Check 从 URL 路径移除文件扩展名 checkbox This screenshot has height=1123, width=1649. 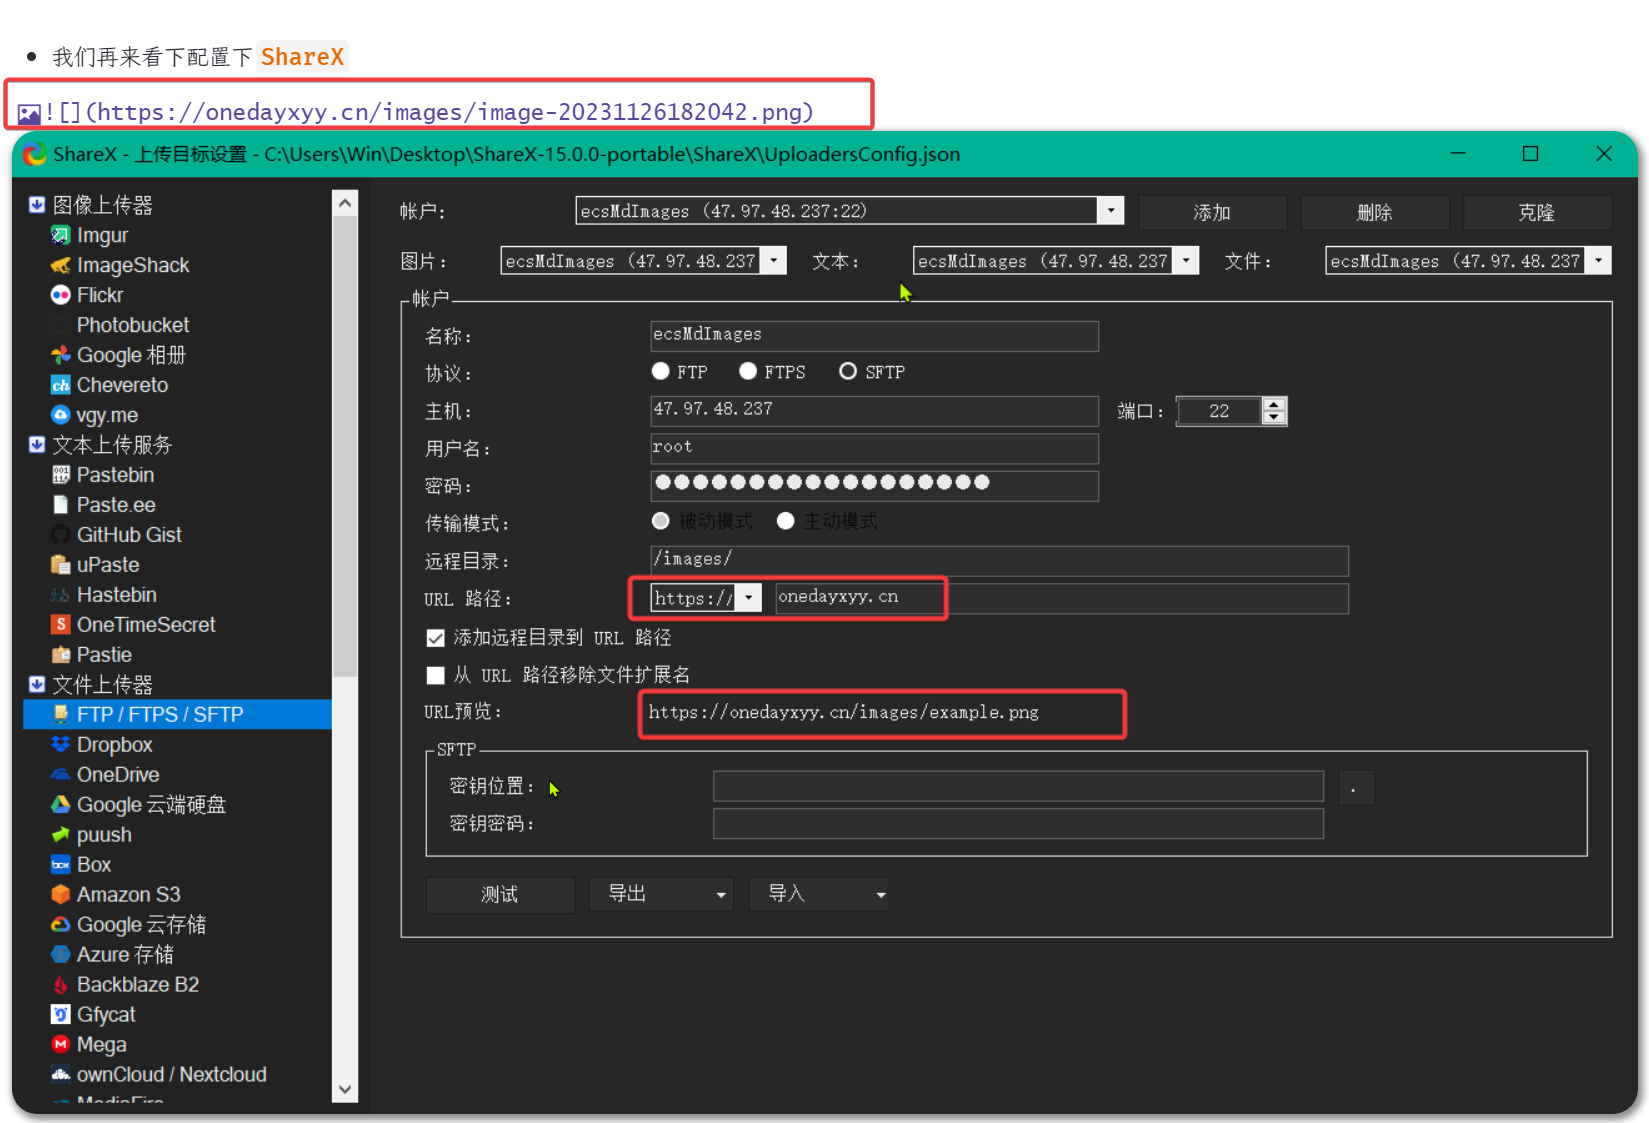[x=435, y=675]
